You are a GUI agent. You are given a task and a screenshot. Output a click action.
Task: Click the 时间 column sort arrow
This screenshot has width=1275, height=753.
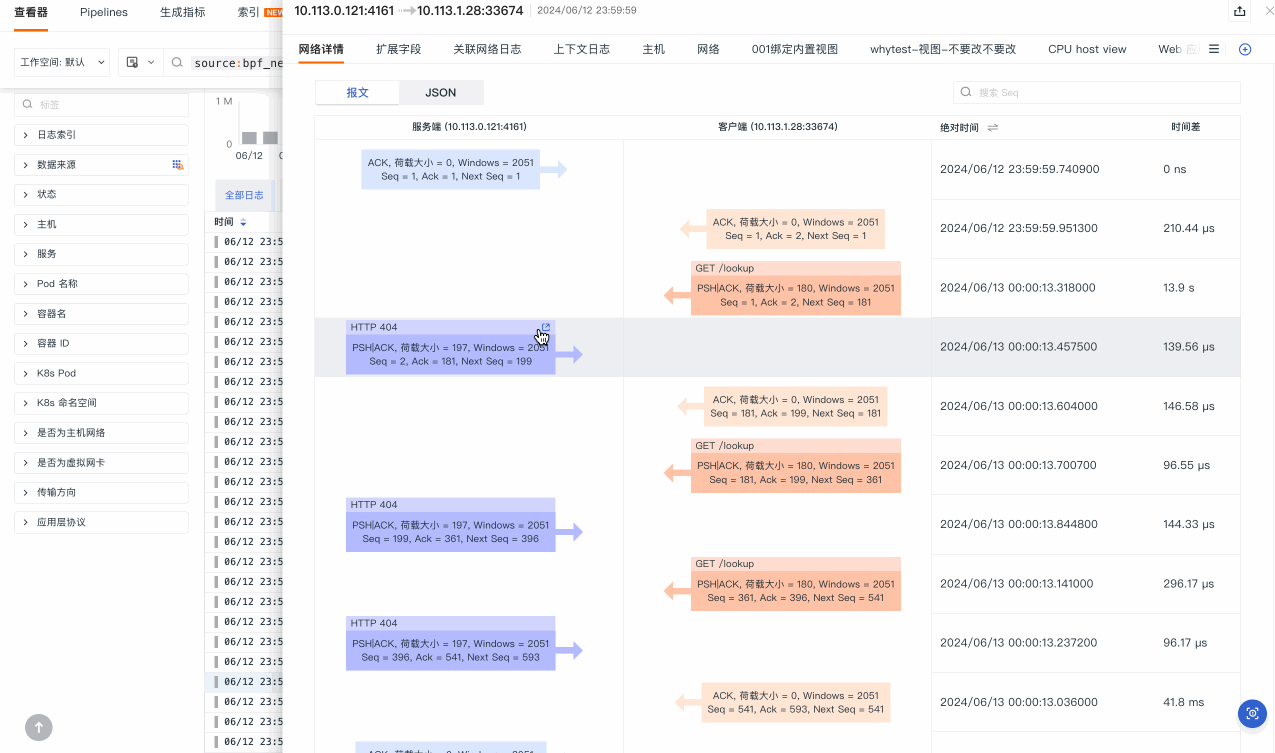pyautogui.click(x=243, y=222)
